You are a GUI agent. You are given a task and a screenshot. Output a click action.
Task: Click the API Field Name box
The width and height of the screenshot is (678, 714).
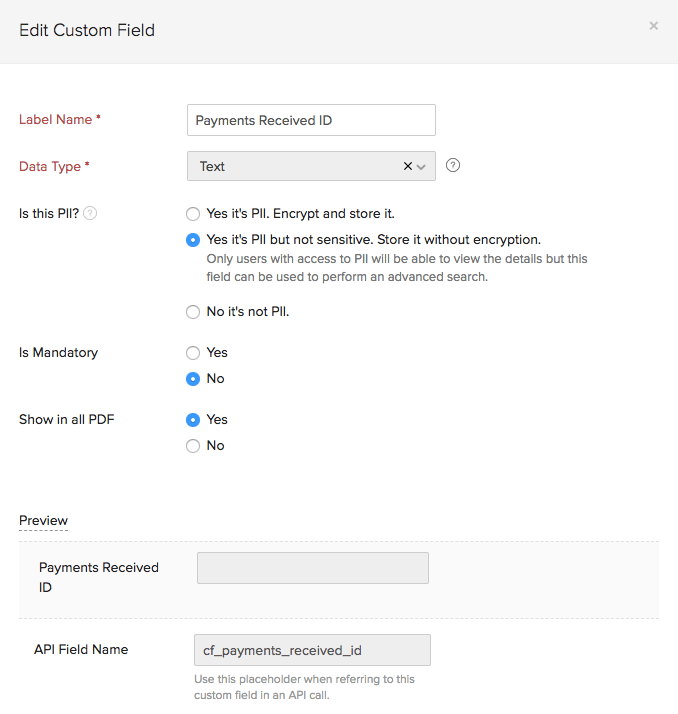312,650
